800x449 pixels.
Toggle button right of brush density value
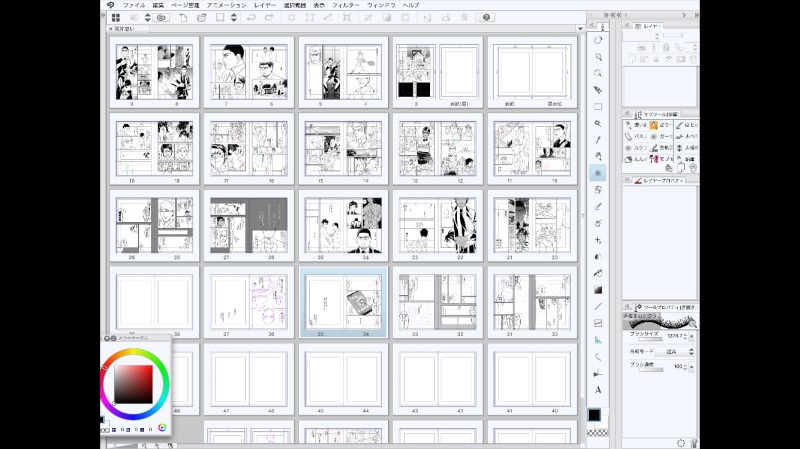tap(692, 366)
